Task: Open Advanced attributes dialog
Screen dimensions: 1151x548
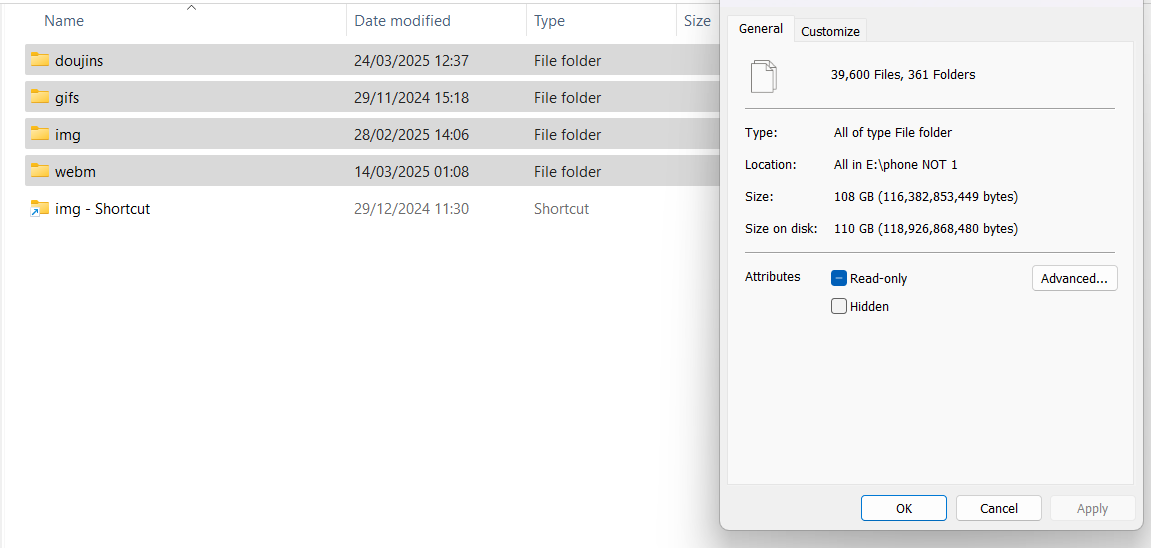Action: [1075, 278]
